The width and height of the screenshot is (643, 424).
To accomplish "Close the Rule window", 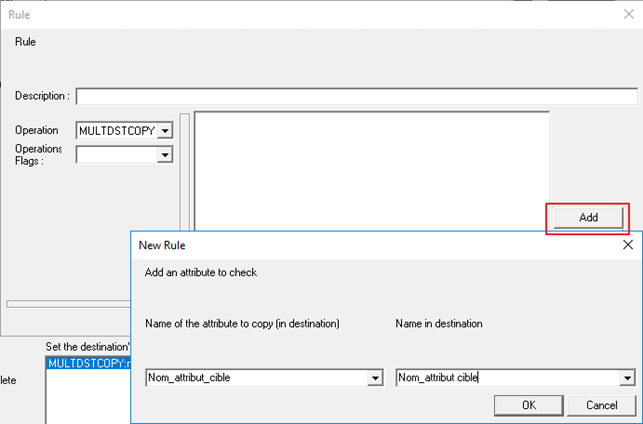I will coord(629,14).
